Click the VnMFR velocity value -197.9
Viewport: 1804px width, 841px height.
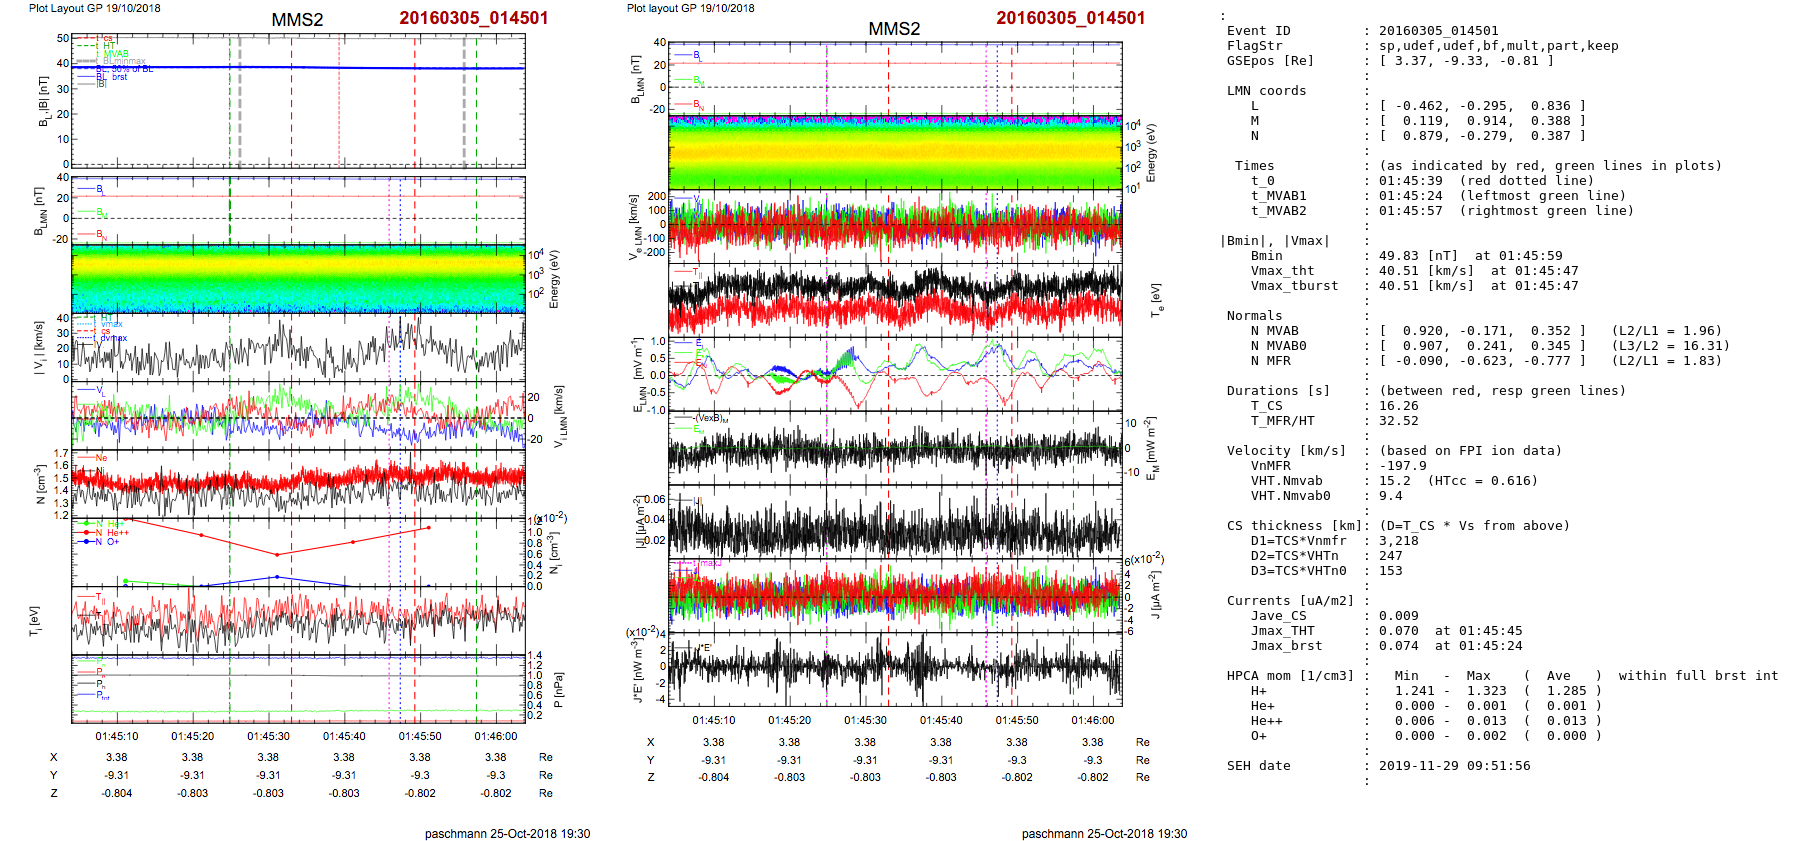[1402, 466]
